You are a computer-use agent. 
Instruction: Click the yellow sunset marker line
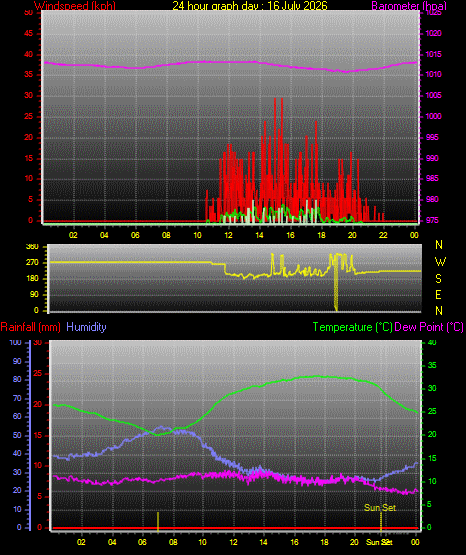(381, 521)
